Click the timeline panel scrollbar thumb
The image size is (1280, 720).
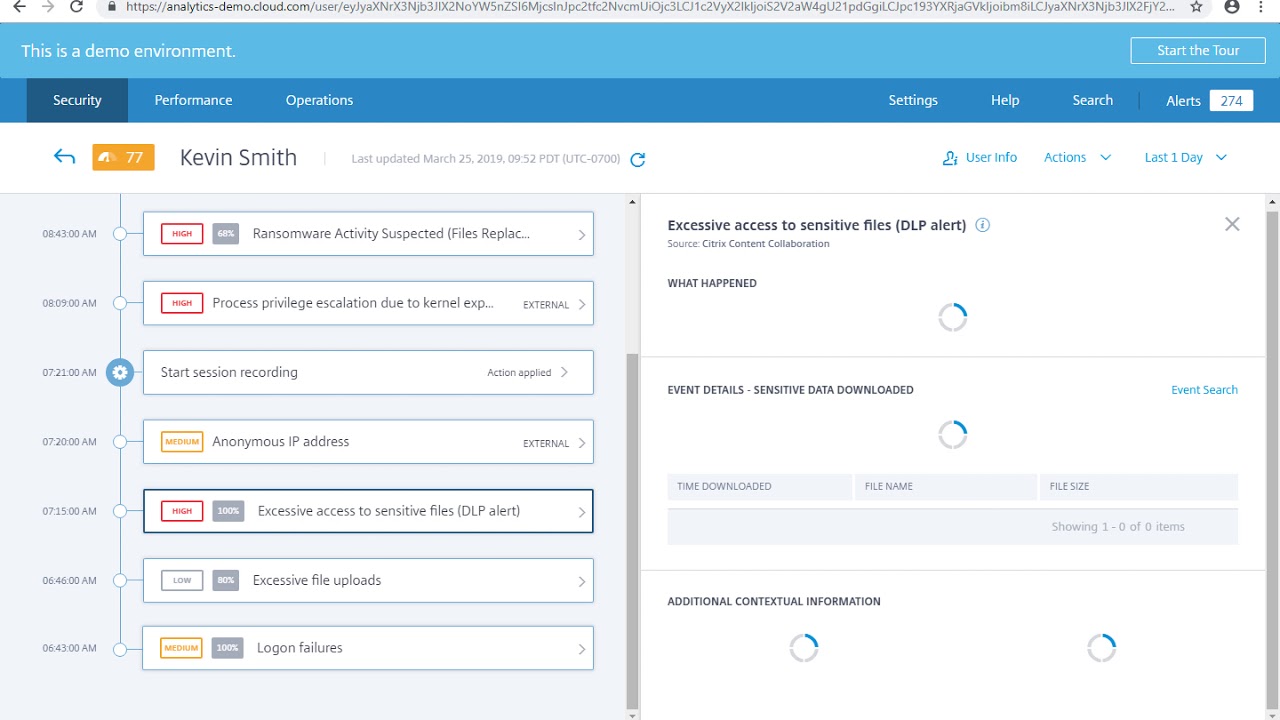tap(632, 529)
